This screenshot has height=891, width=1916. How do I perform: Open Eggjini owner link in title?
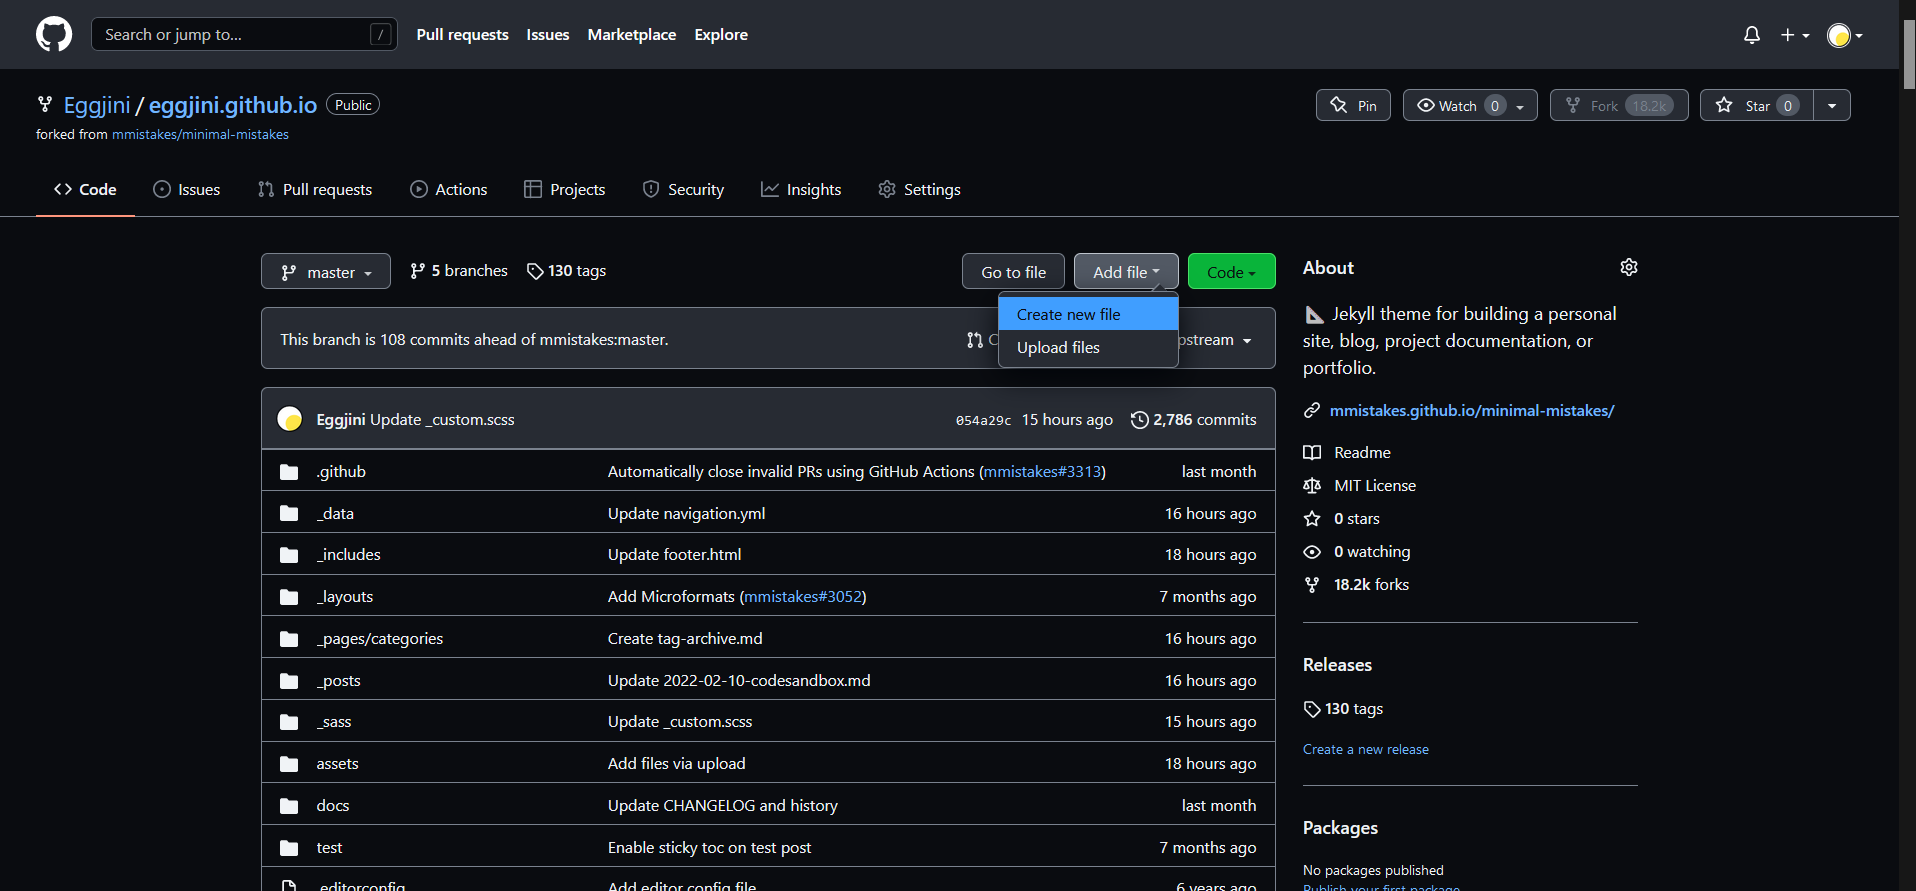[x=97, y=105]
